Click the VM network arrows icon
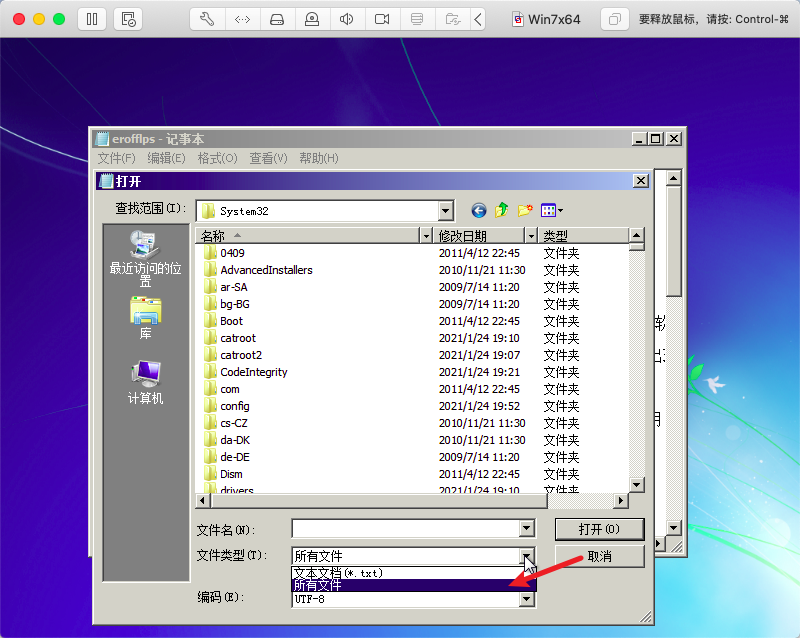This screenshot has width=800, height=638. 242,19
